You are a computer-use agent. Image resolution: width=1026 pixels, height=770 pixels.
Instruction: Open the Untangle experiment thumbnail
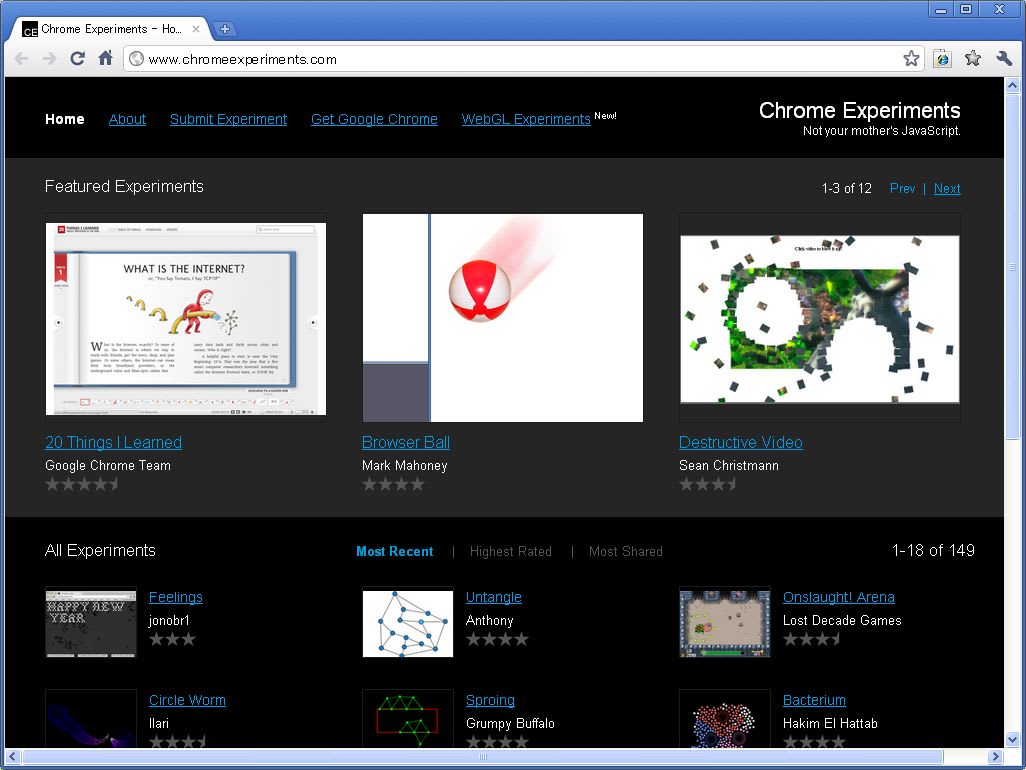(407, 623)
